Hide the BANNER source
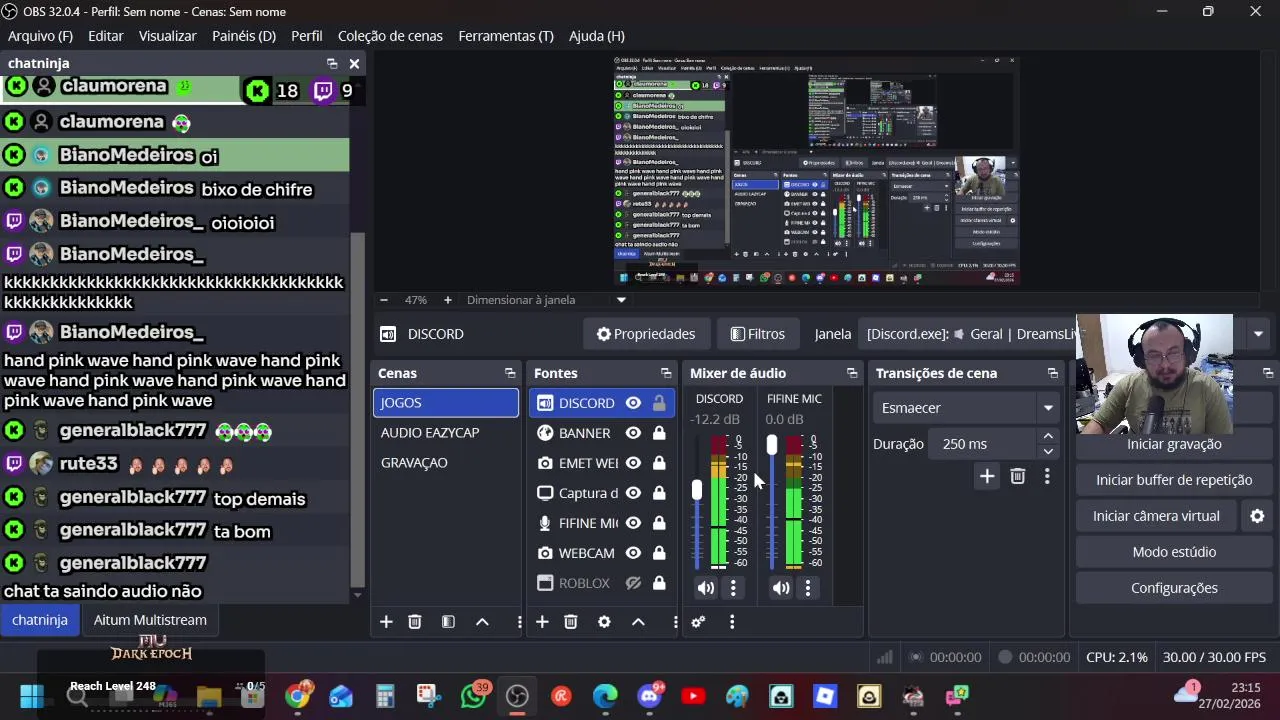The width and height of the screenshot is (1280, 720). coord(633,433)
